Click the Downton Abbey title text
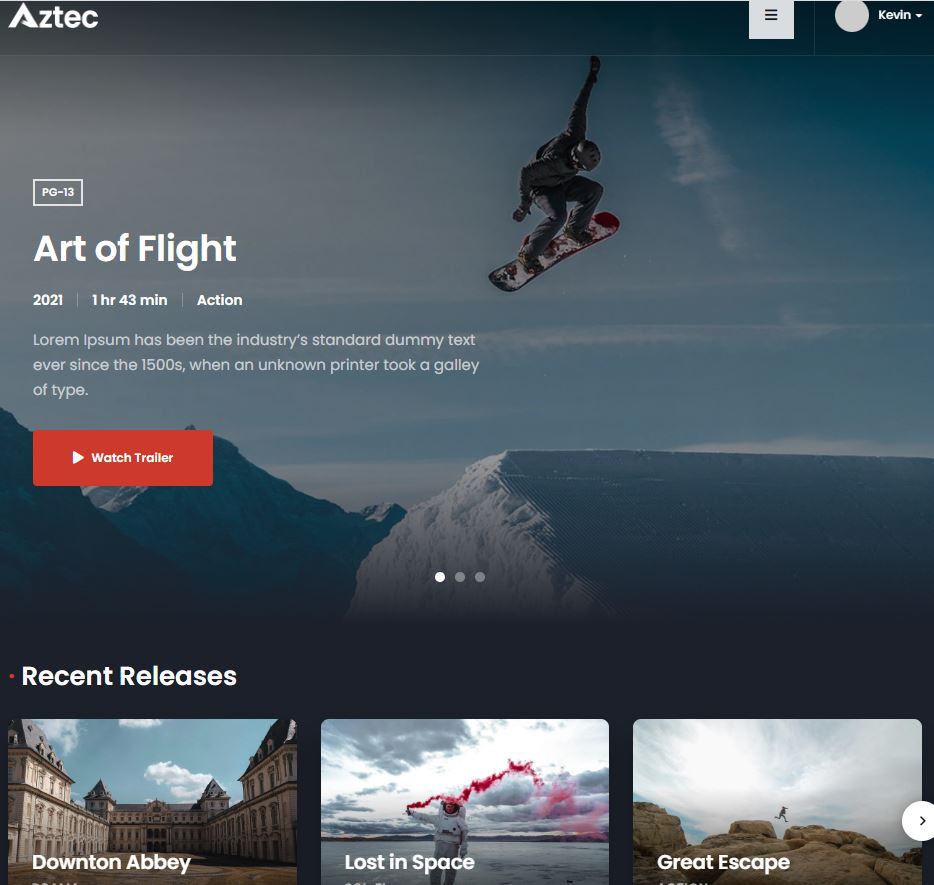The image size is (934, 885). 111,862
